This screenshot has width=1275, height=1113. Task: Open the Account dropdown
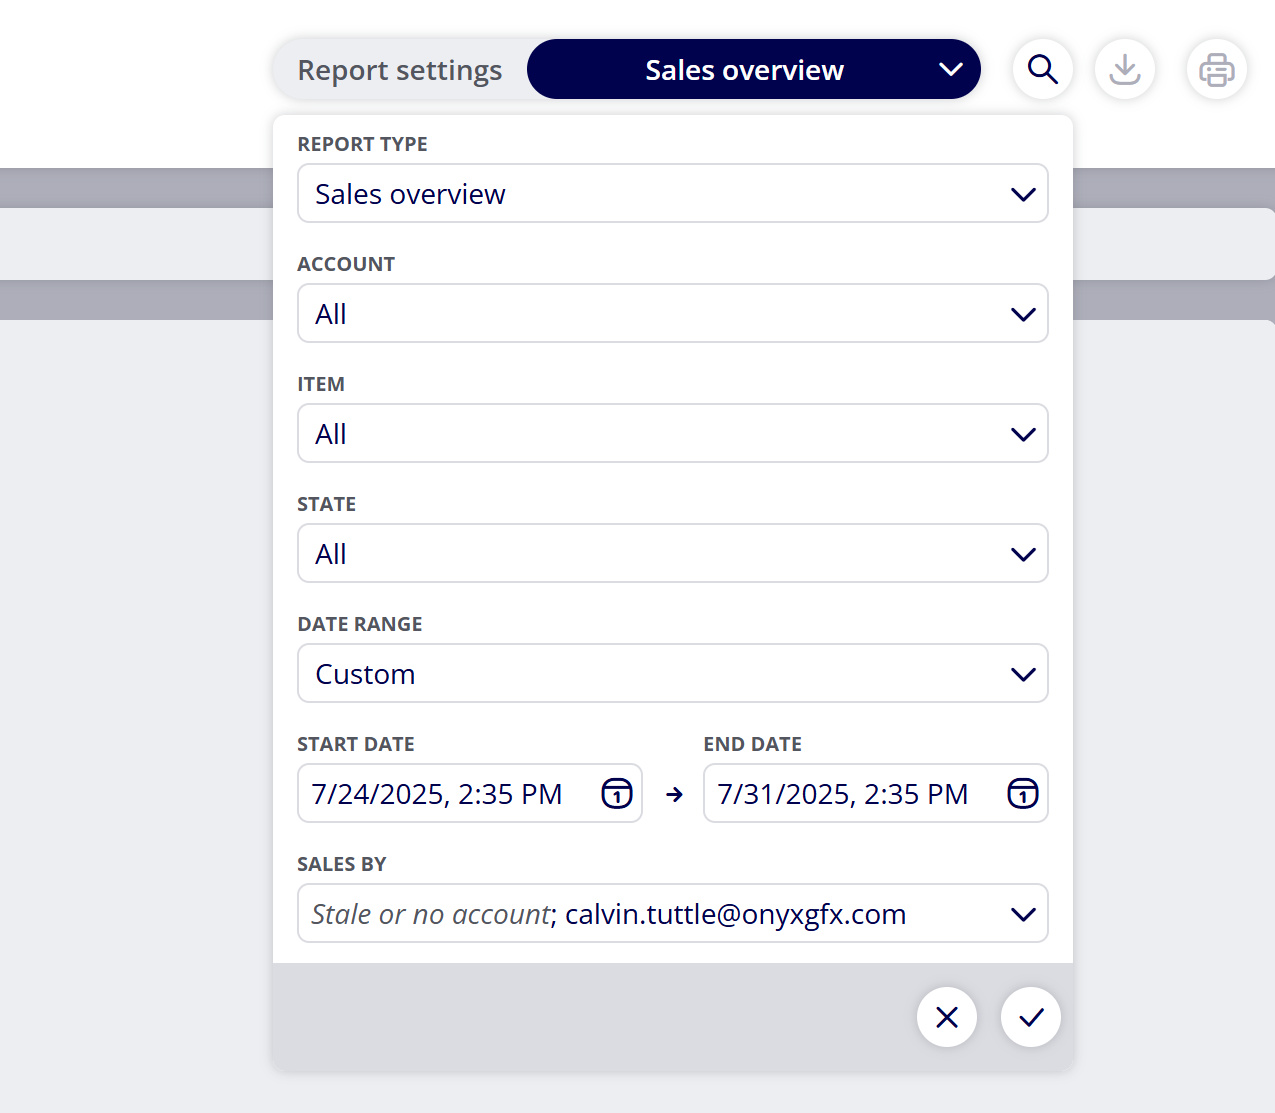click(x=673, y=313)
